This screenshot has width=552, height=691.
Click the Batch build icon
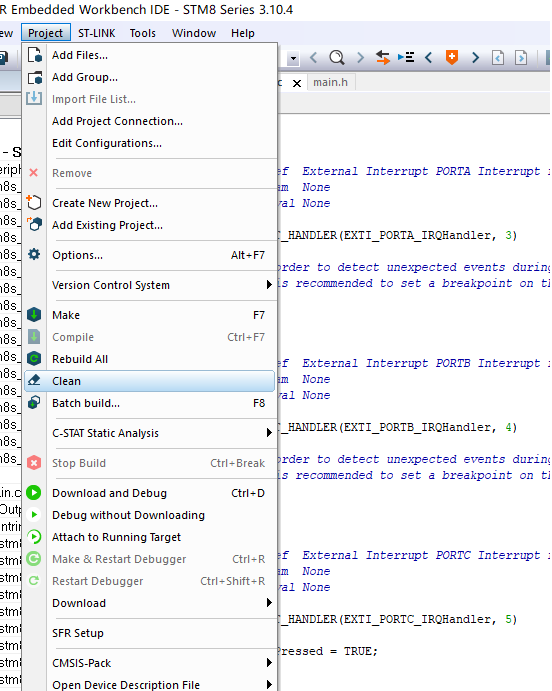point(34,403)
